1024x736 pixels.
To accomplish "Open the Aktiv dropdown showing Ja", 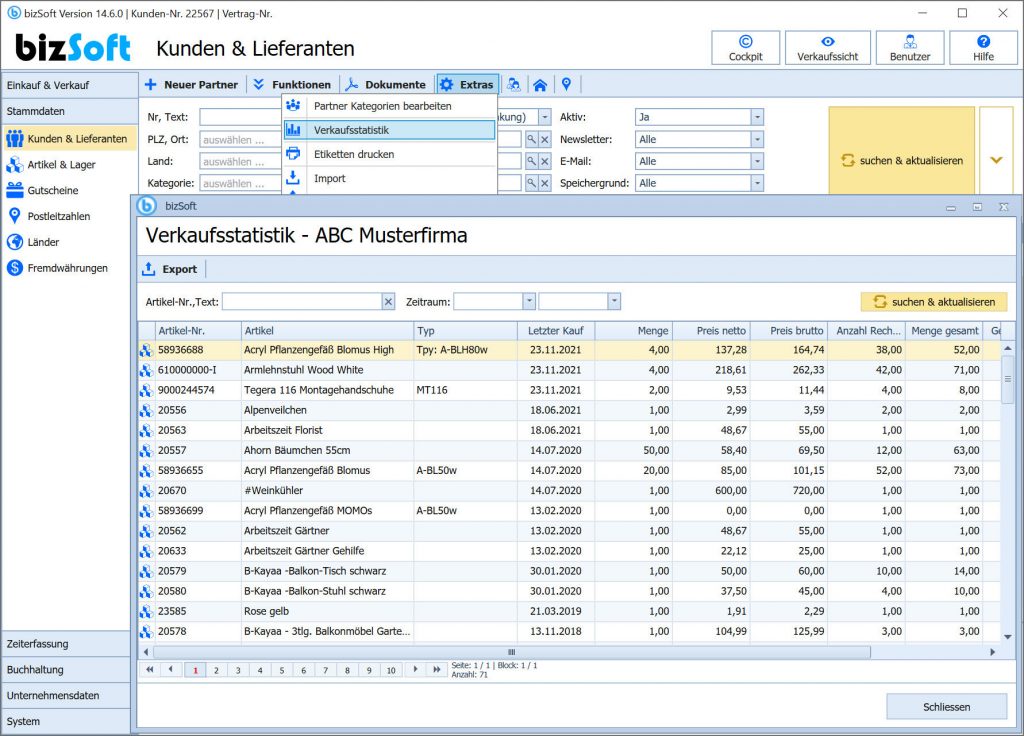I will coord(757,117).
